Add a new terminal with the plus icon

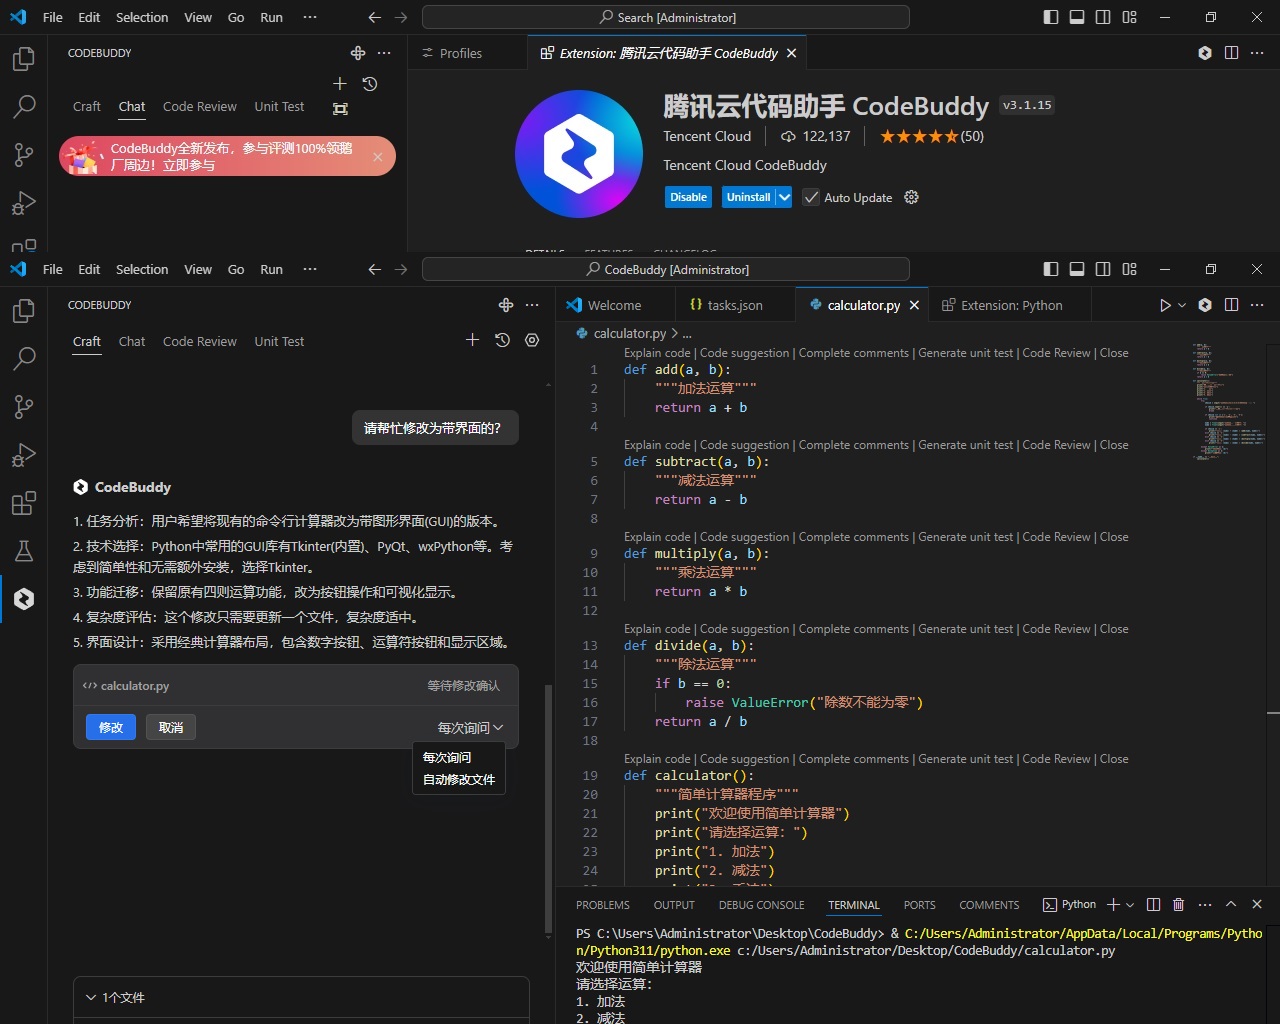point(1113,904)
